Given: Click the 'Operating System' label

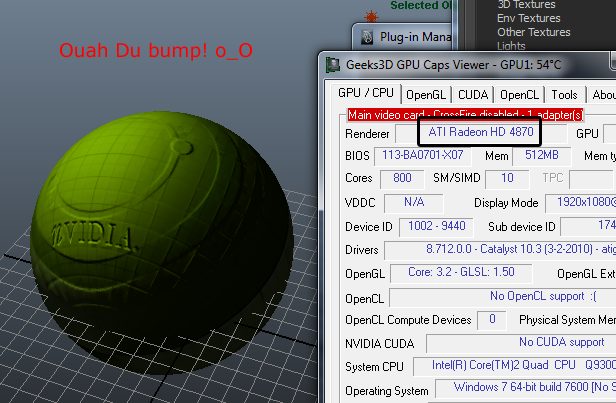Looking at the screenshot, I should click(x=387, y=391).
